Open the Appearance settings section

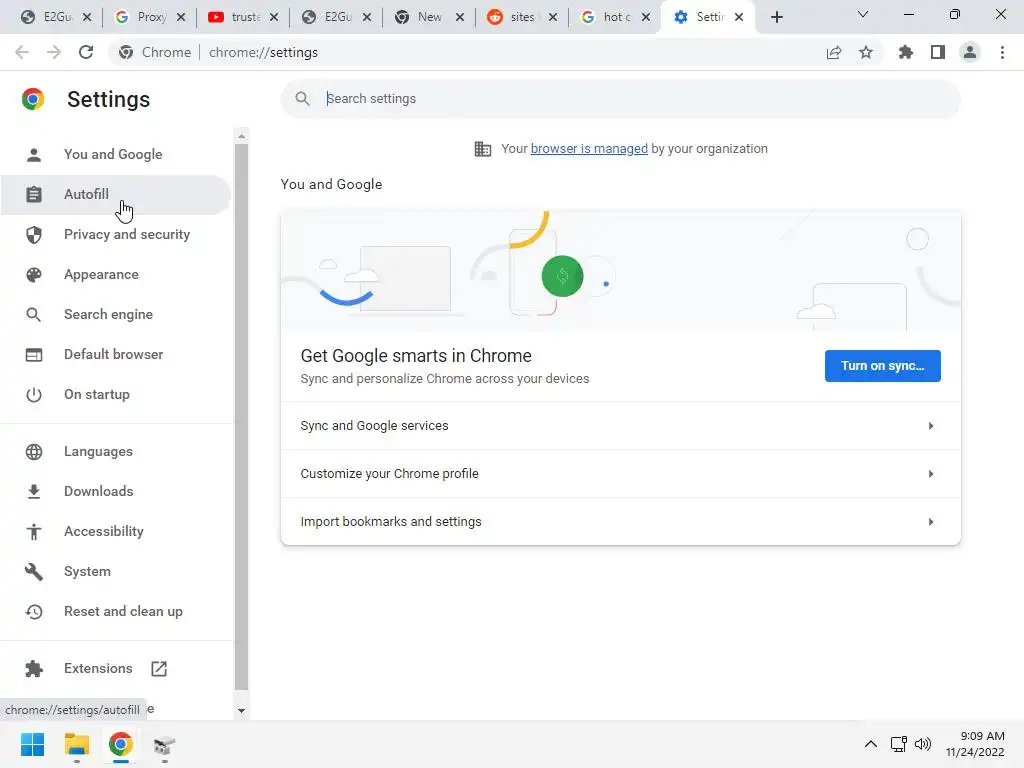(x=116, y=275)
